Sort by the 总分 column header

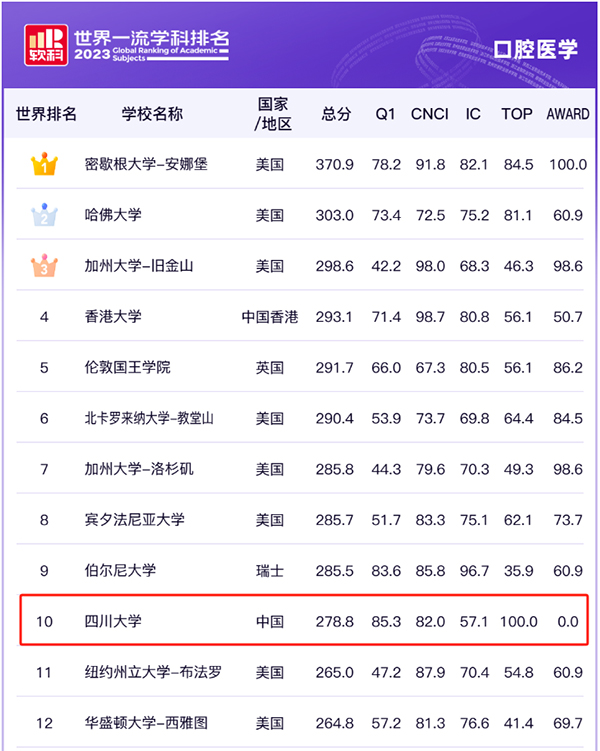[x=336, y=114]
